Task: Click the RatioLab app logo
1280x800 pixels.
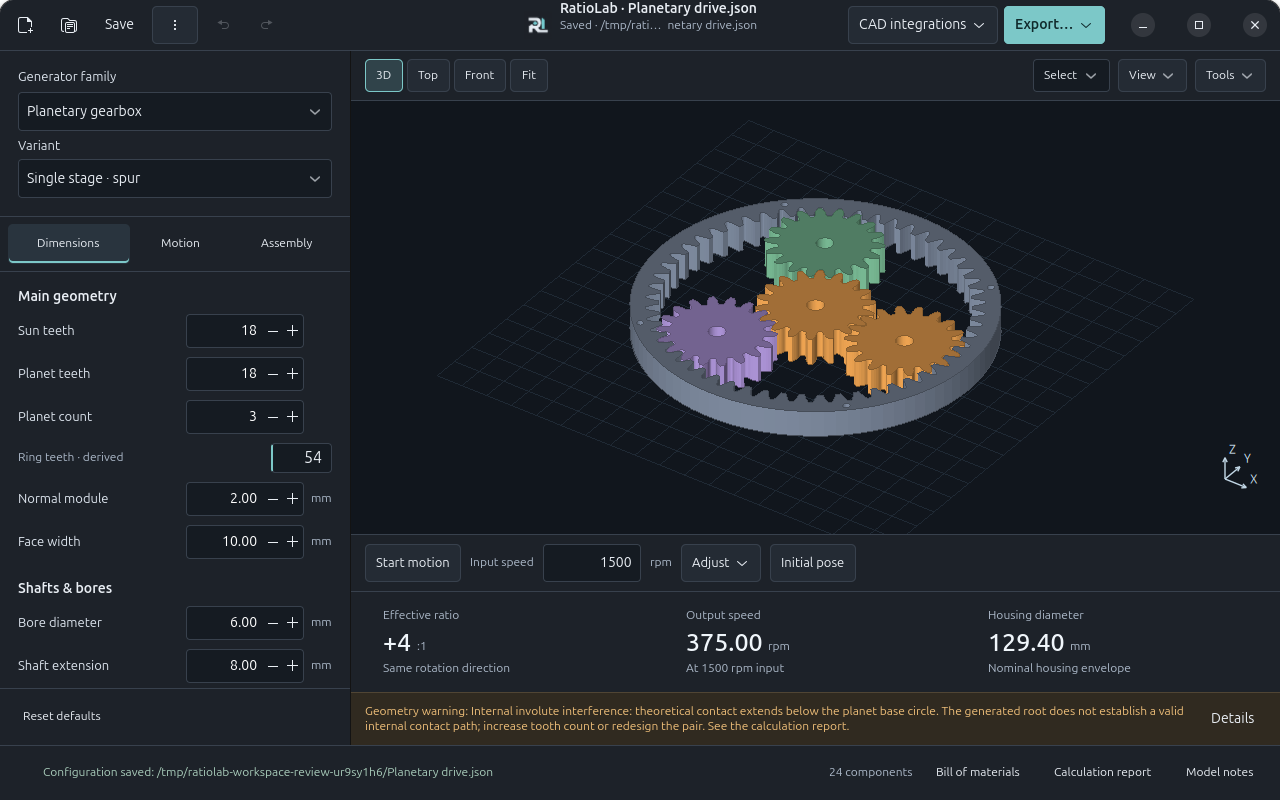Action: pyautogui.click(x=538, y=25)
